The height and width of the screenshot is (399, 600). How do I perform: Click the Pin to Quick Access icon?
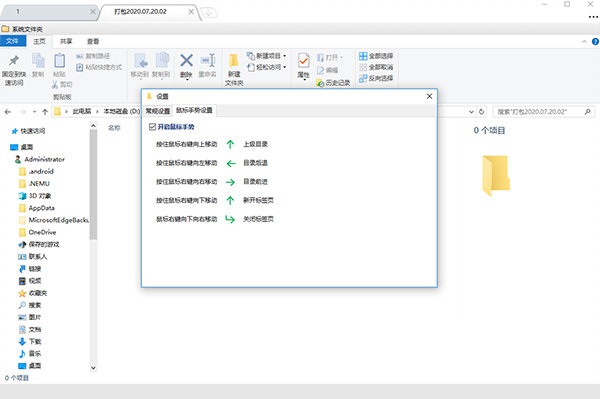(14, 60)
